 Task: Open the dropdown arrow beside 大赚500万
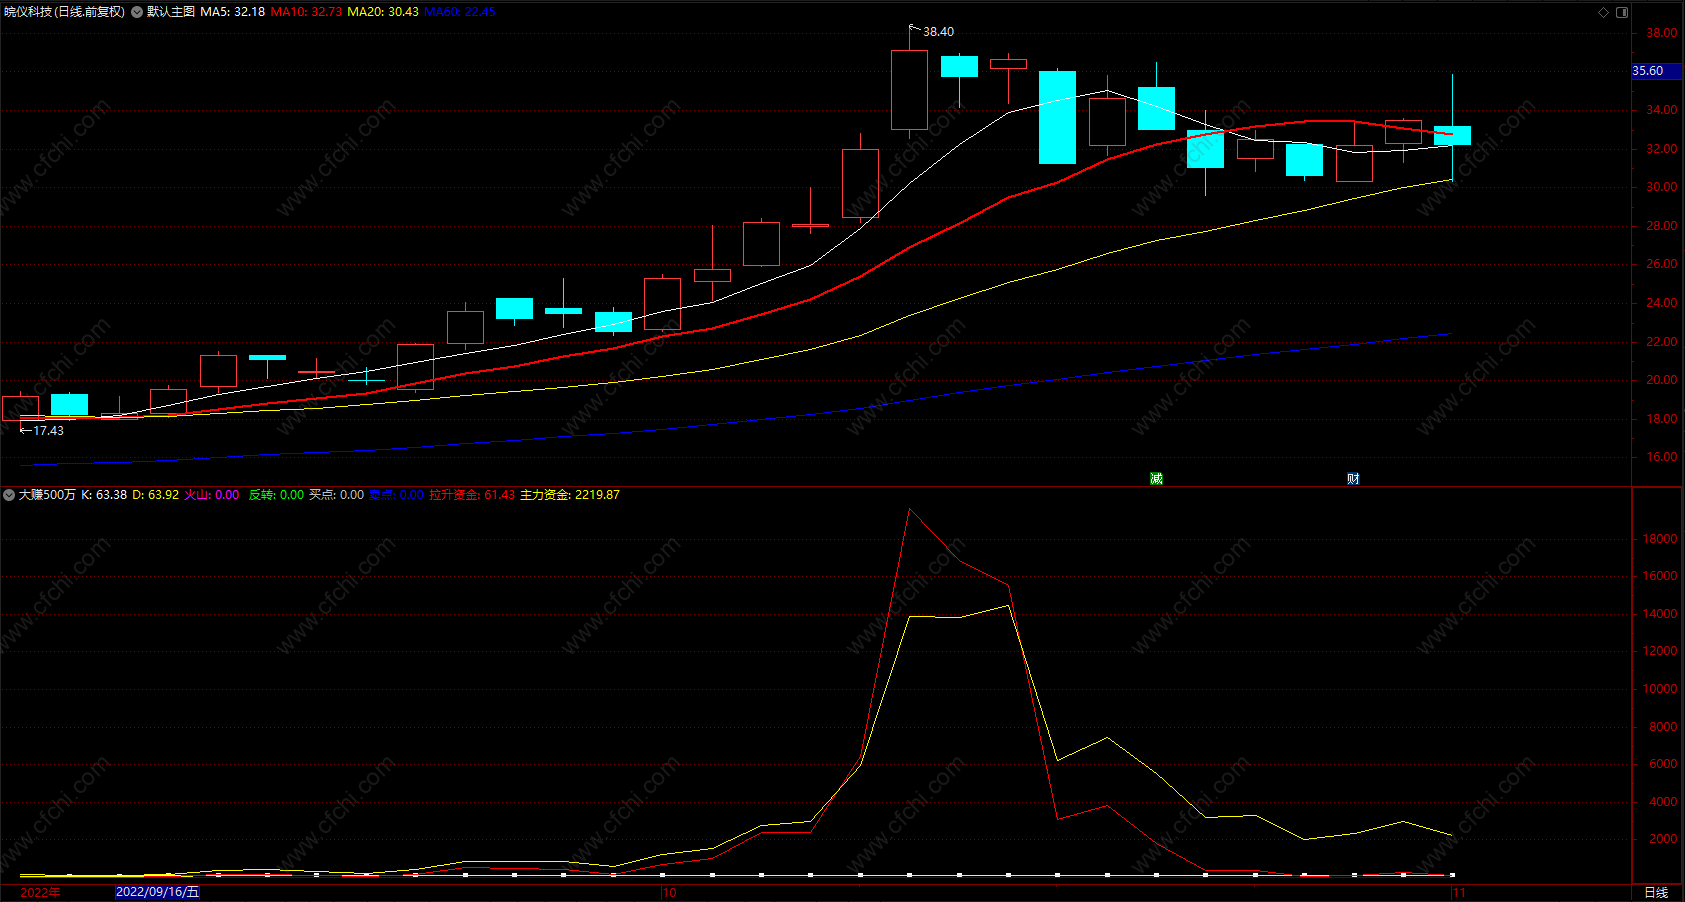click(x=9, y=495)
